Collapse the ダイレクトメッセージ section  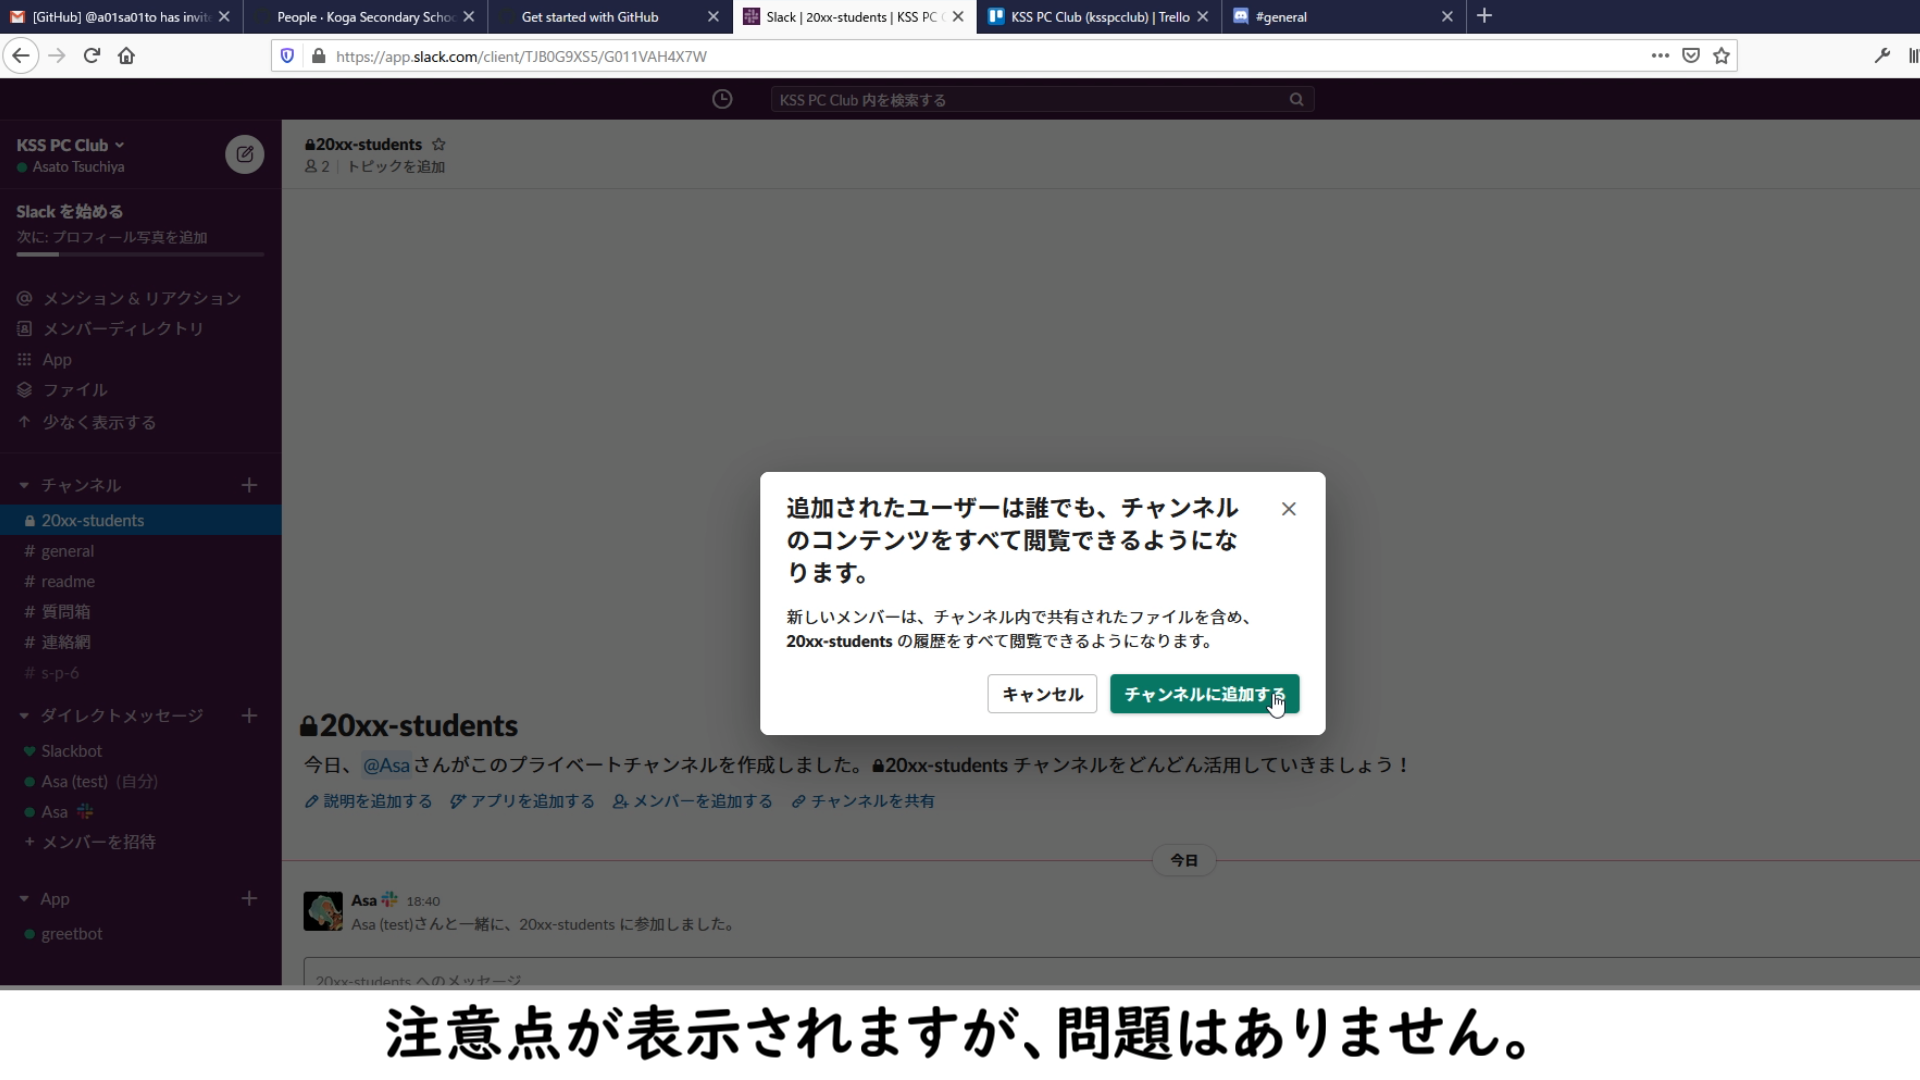(24, 716)
